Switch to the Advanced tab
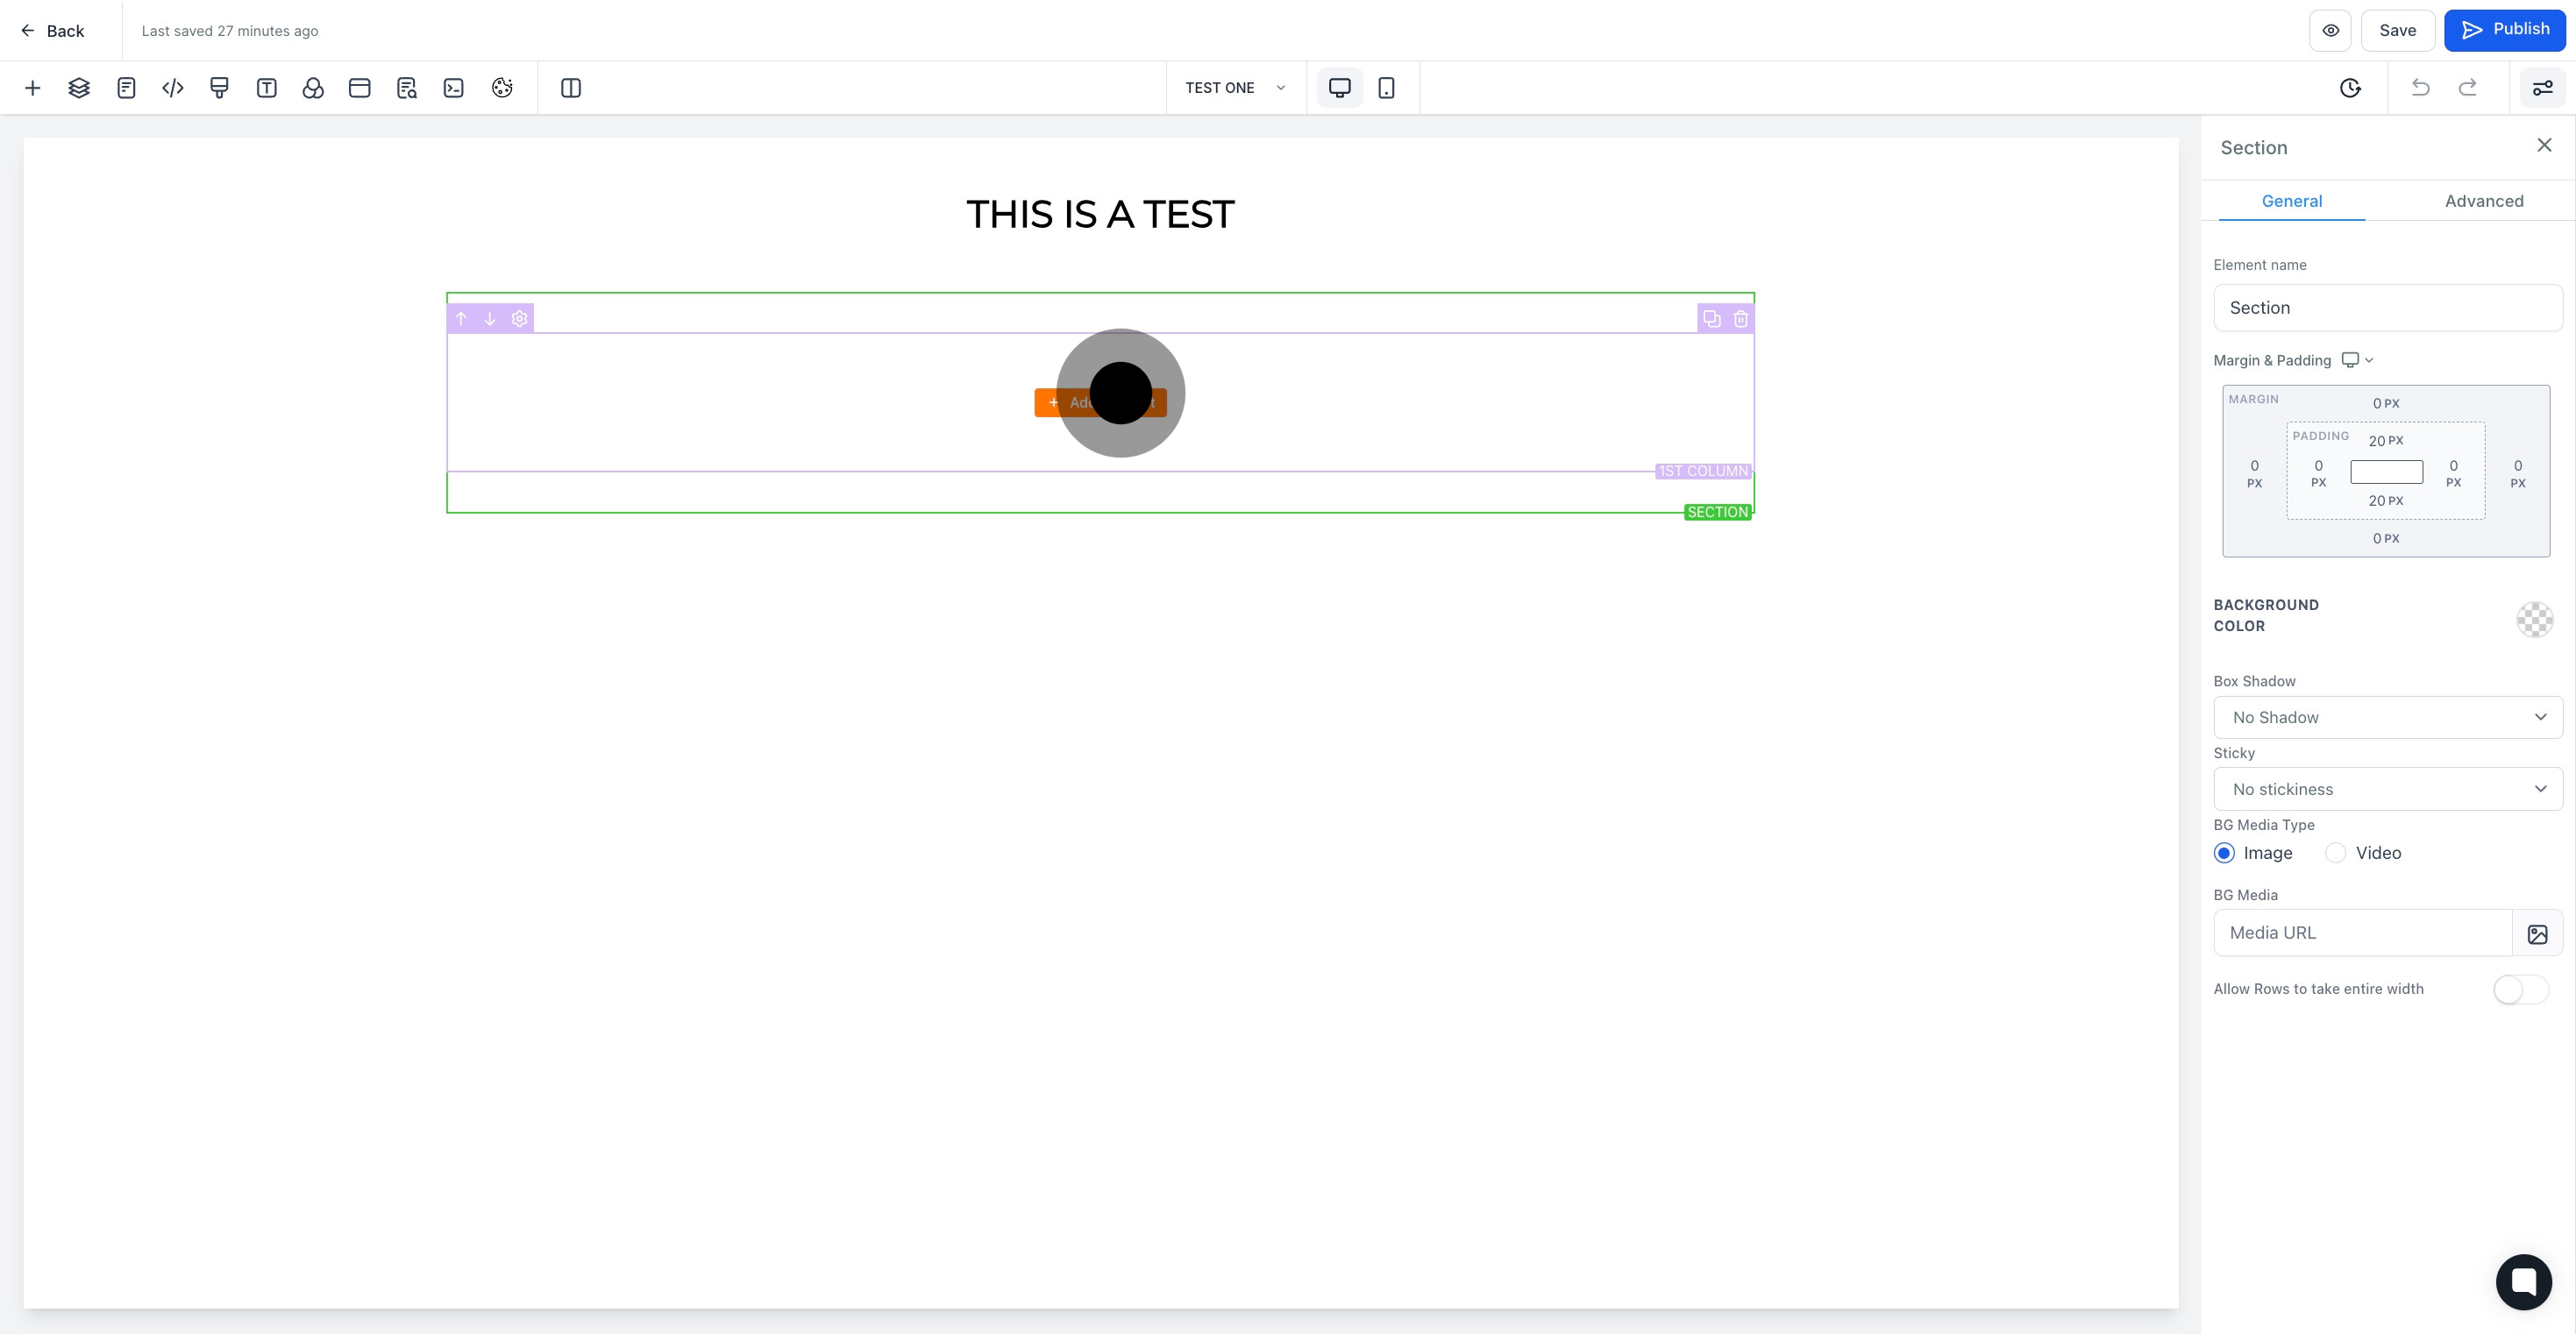This screenshot has height=1334, width=2576. (2484, 201)
